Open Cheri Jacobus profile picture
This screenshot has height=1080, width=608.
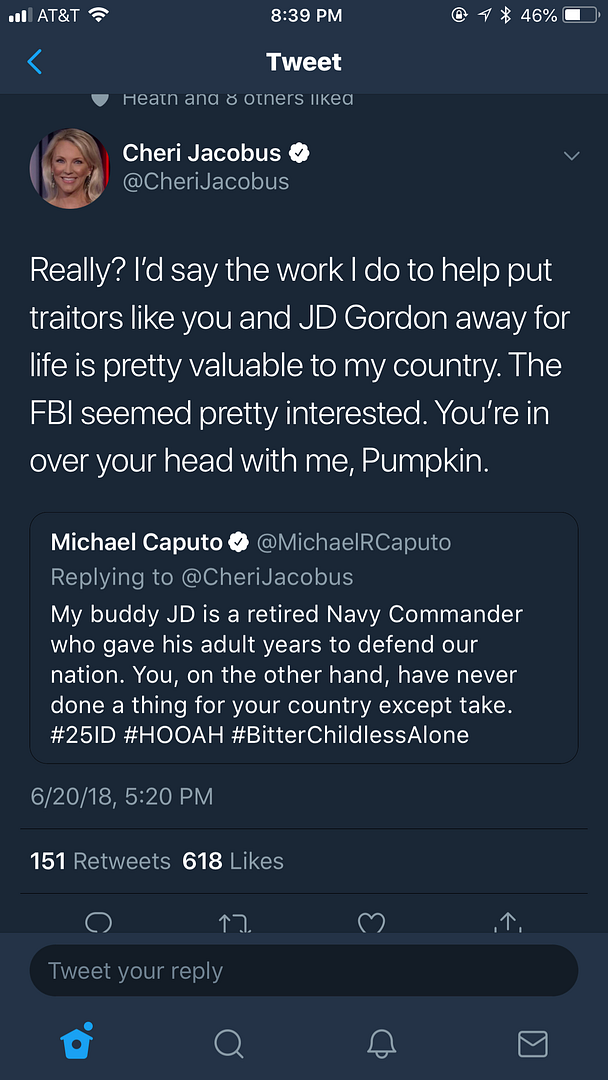click(70, 168)
